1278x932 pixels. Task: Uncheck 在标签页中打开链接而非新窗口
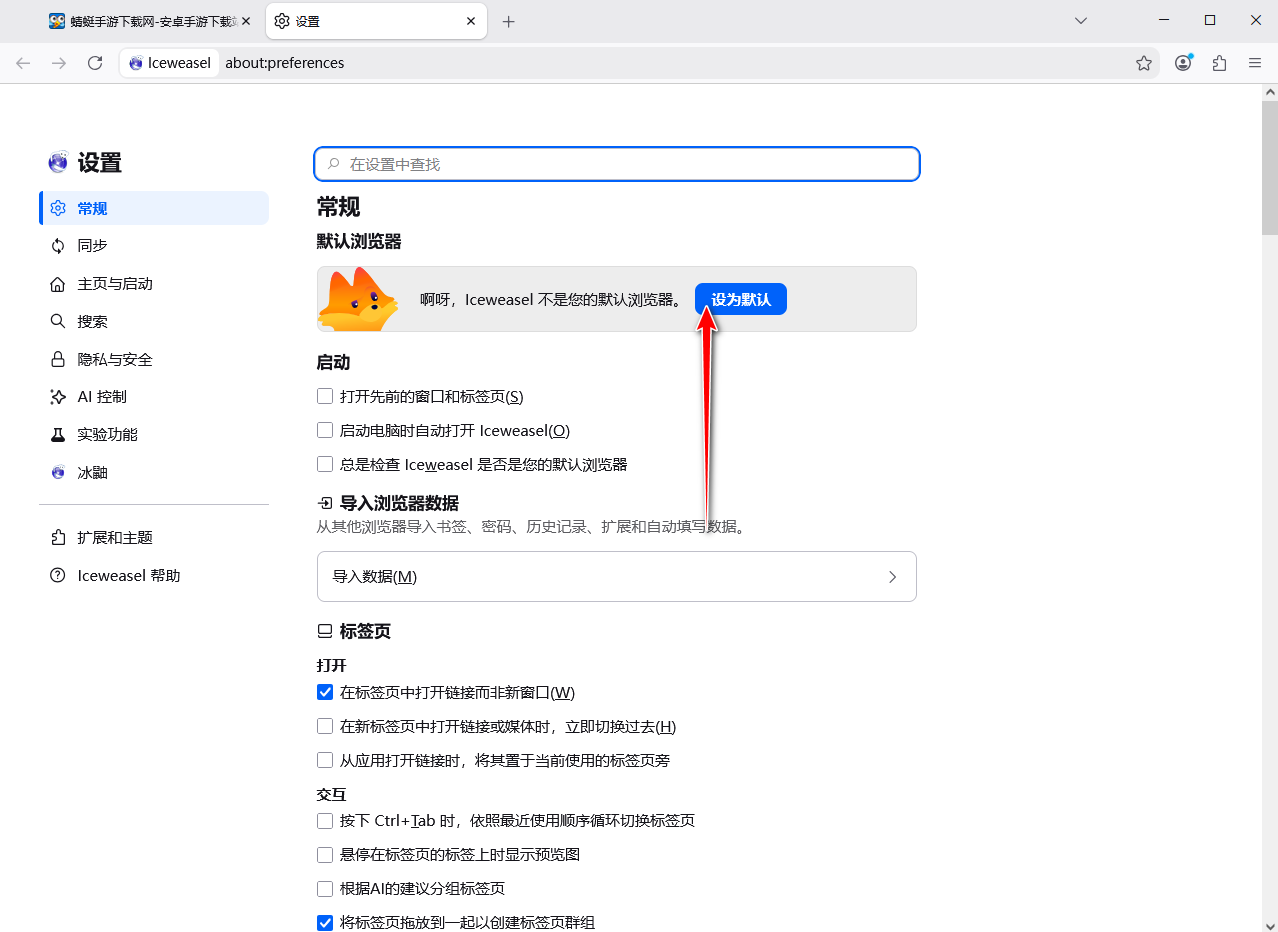click(x=325, y=692)
